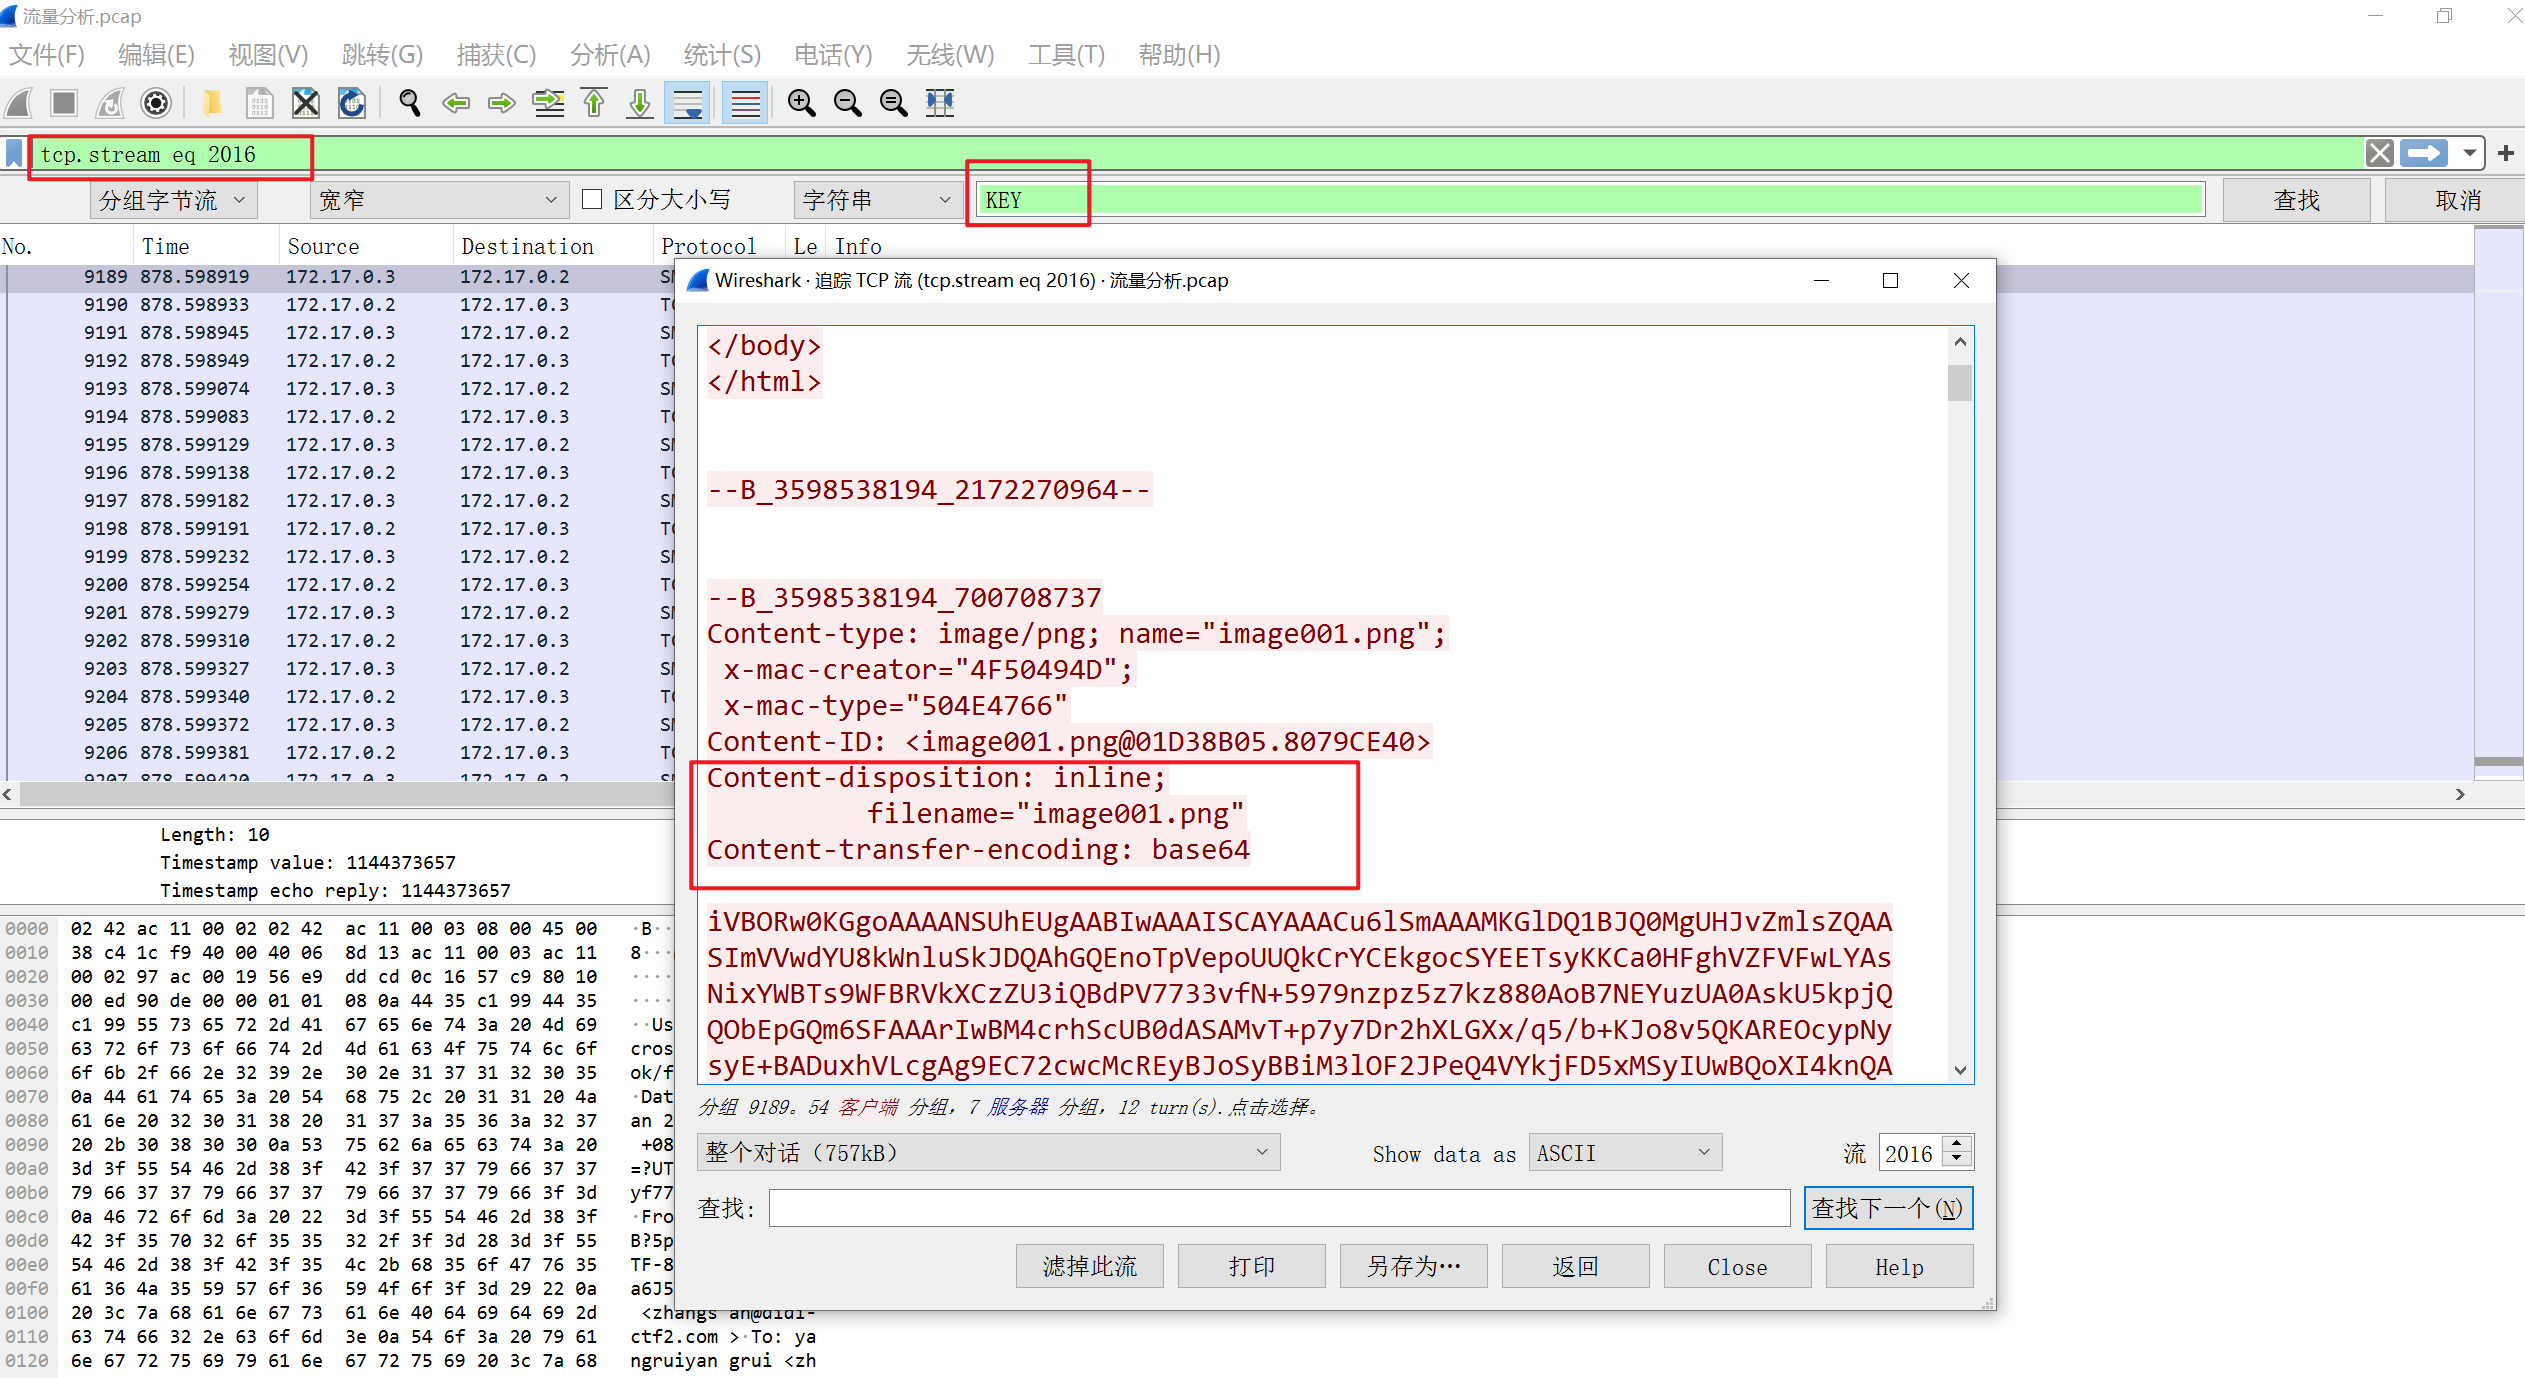Click the KEY search text field

click(1590, 200)
